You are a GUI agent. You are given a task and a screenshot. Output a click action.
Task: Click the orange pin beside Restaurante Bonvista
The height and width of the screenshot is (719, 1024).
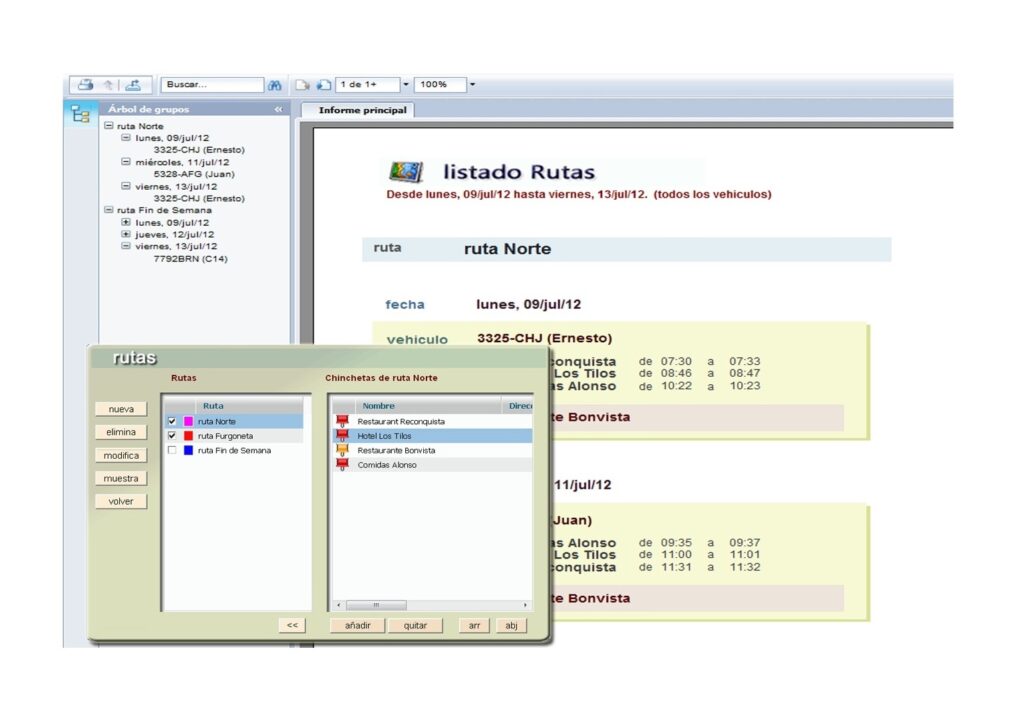point(342,451)
